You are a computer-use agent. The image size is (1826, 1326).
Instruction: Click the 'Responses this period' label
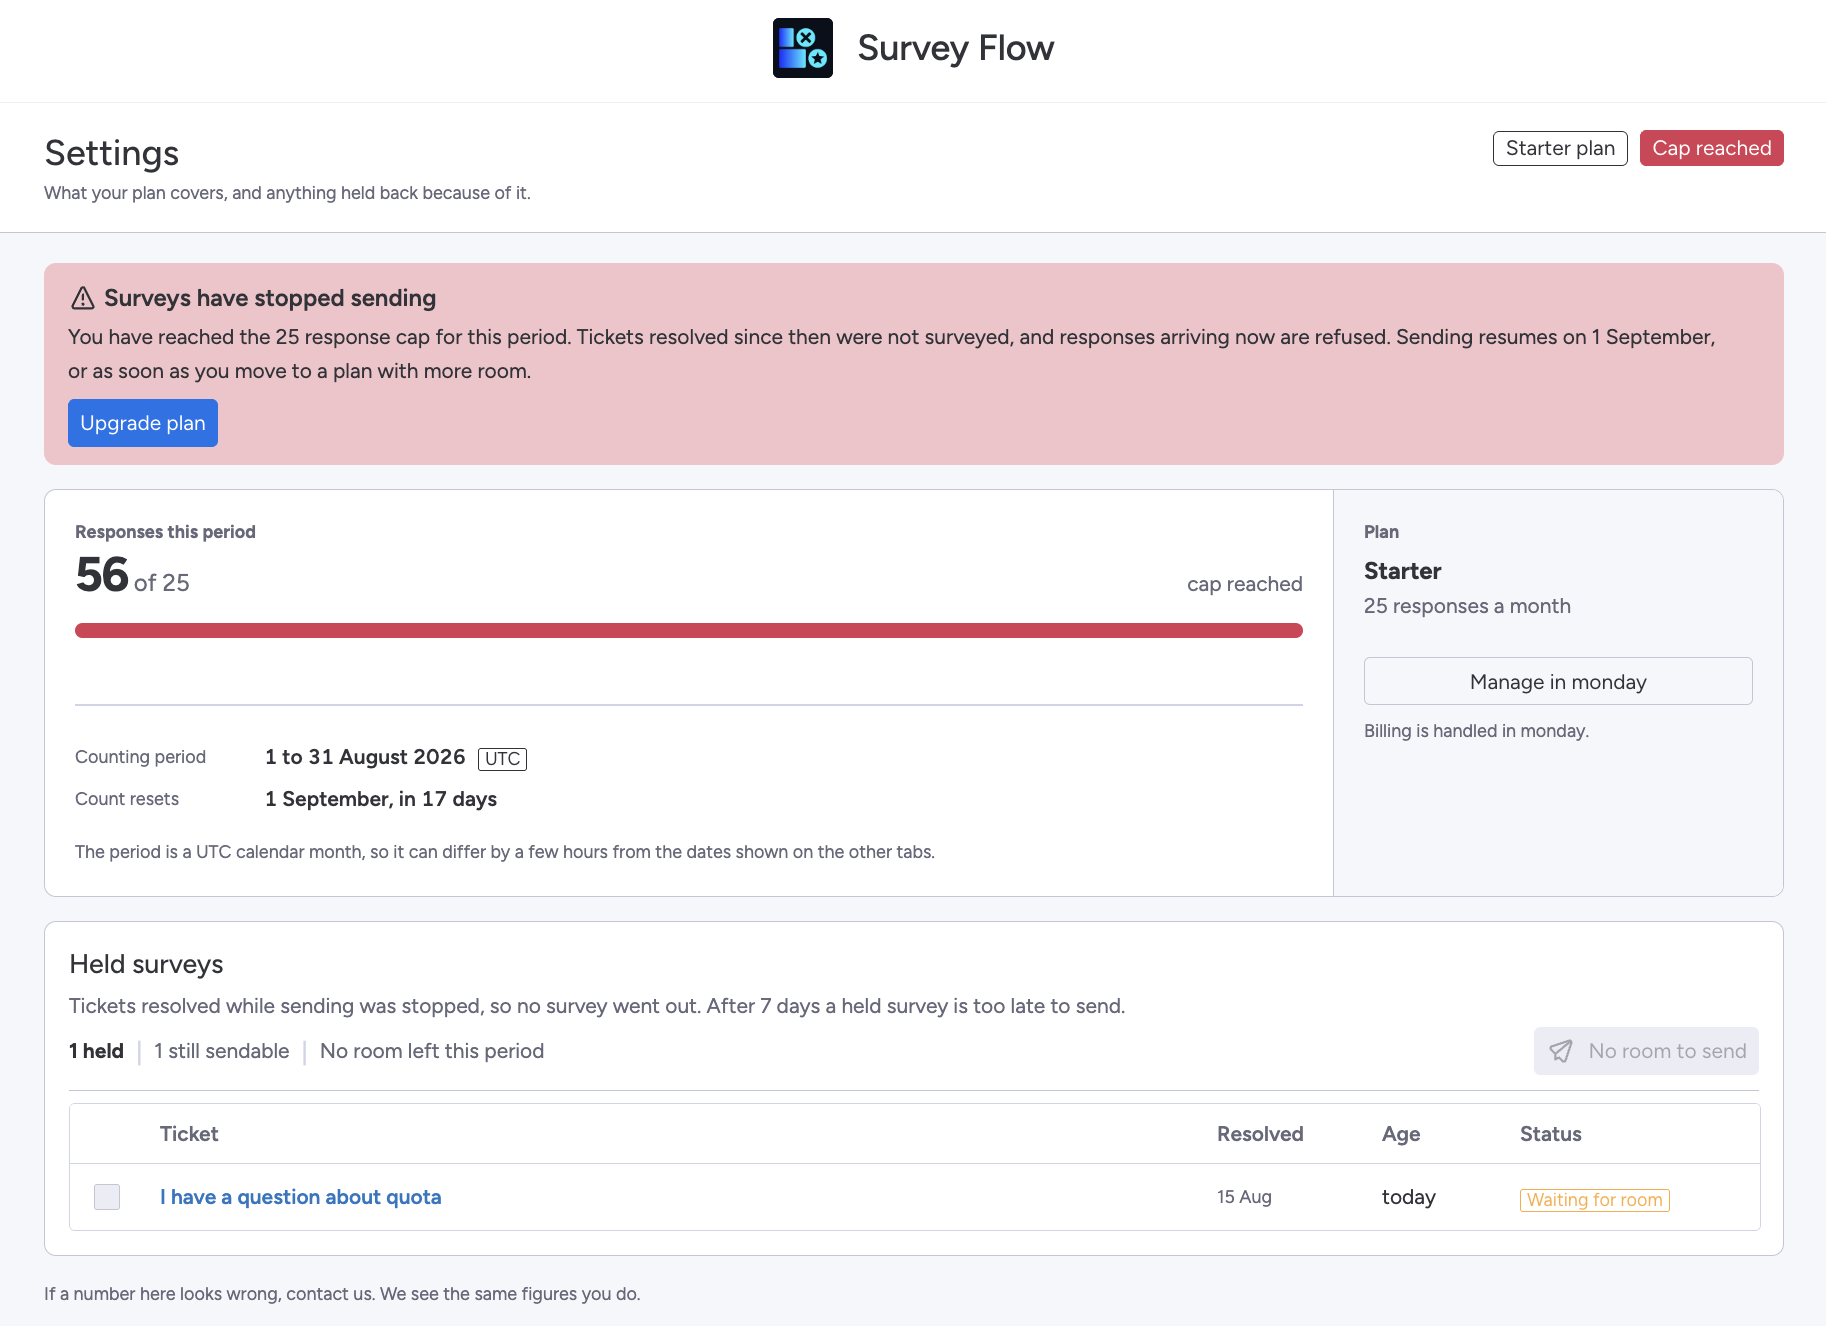(165, 532)
